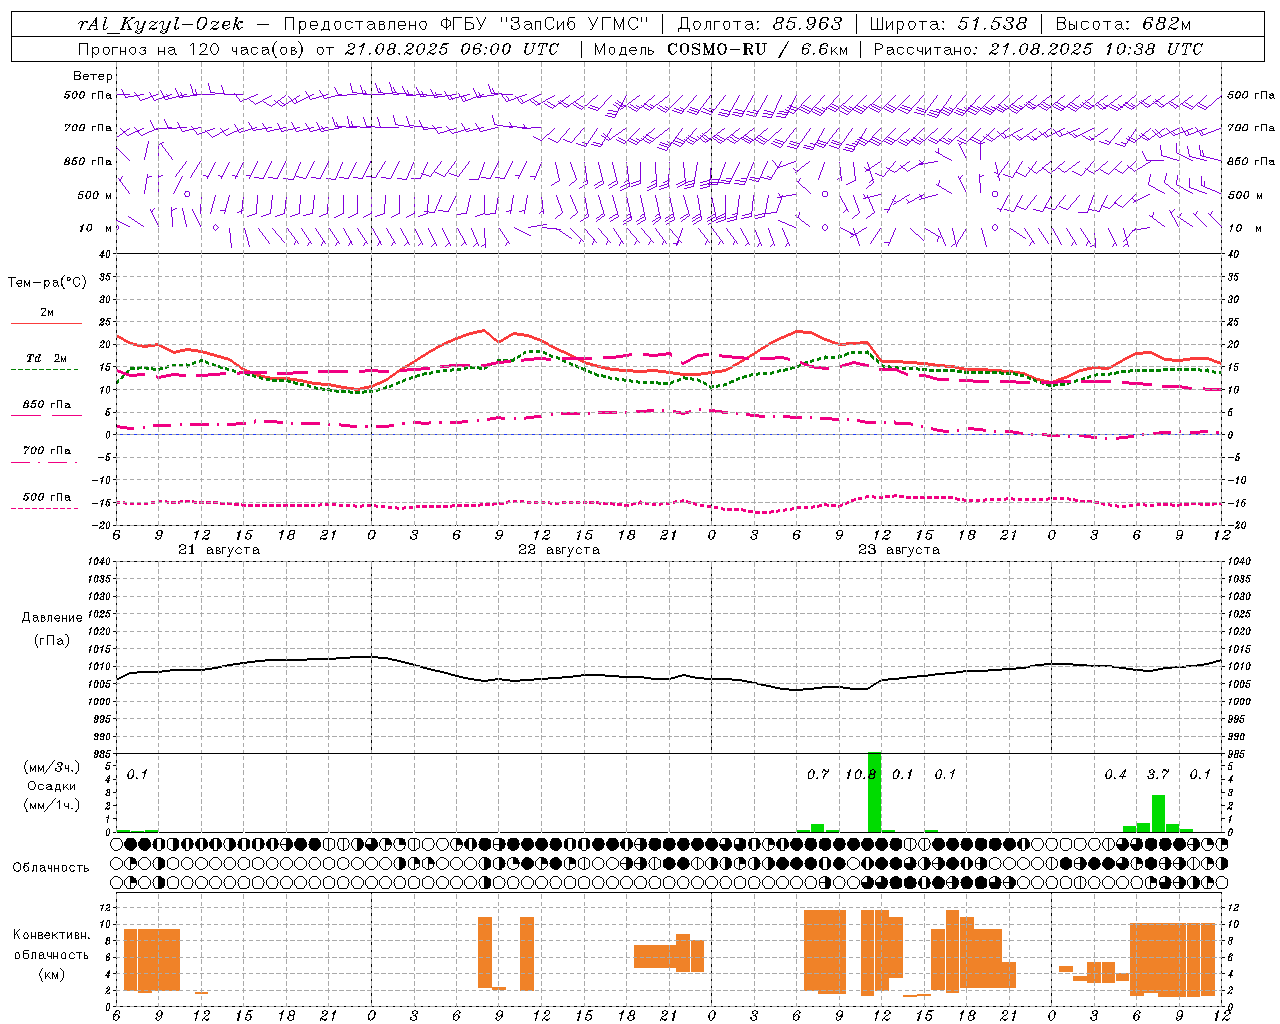
Task: Click the 23 августа date marker
Action: pos(899,550)
